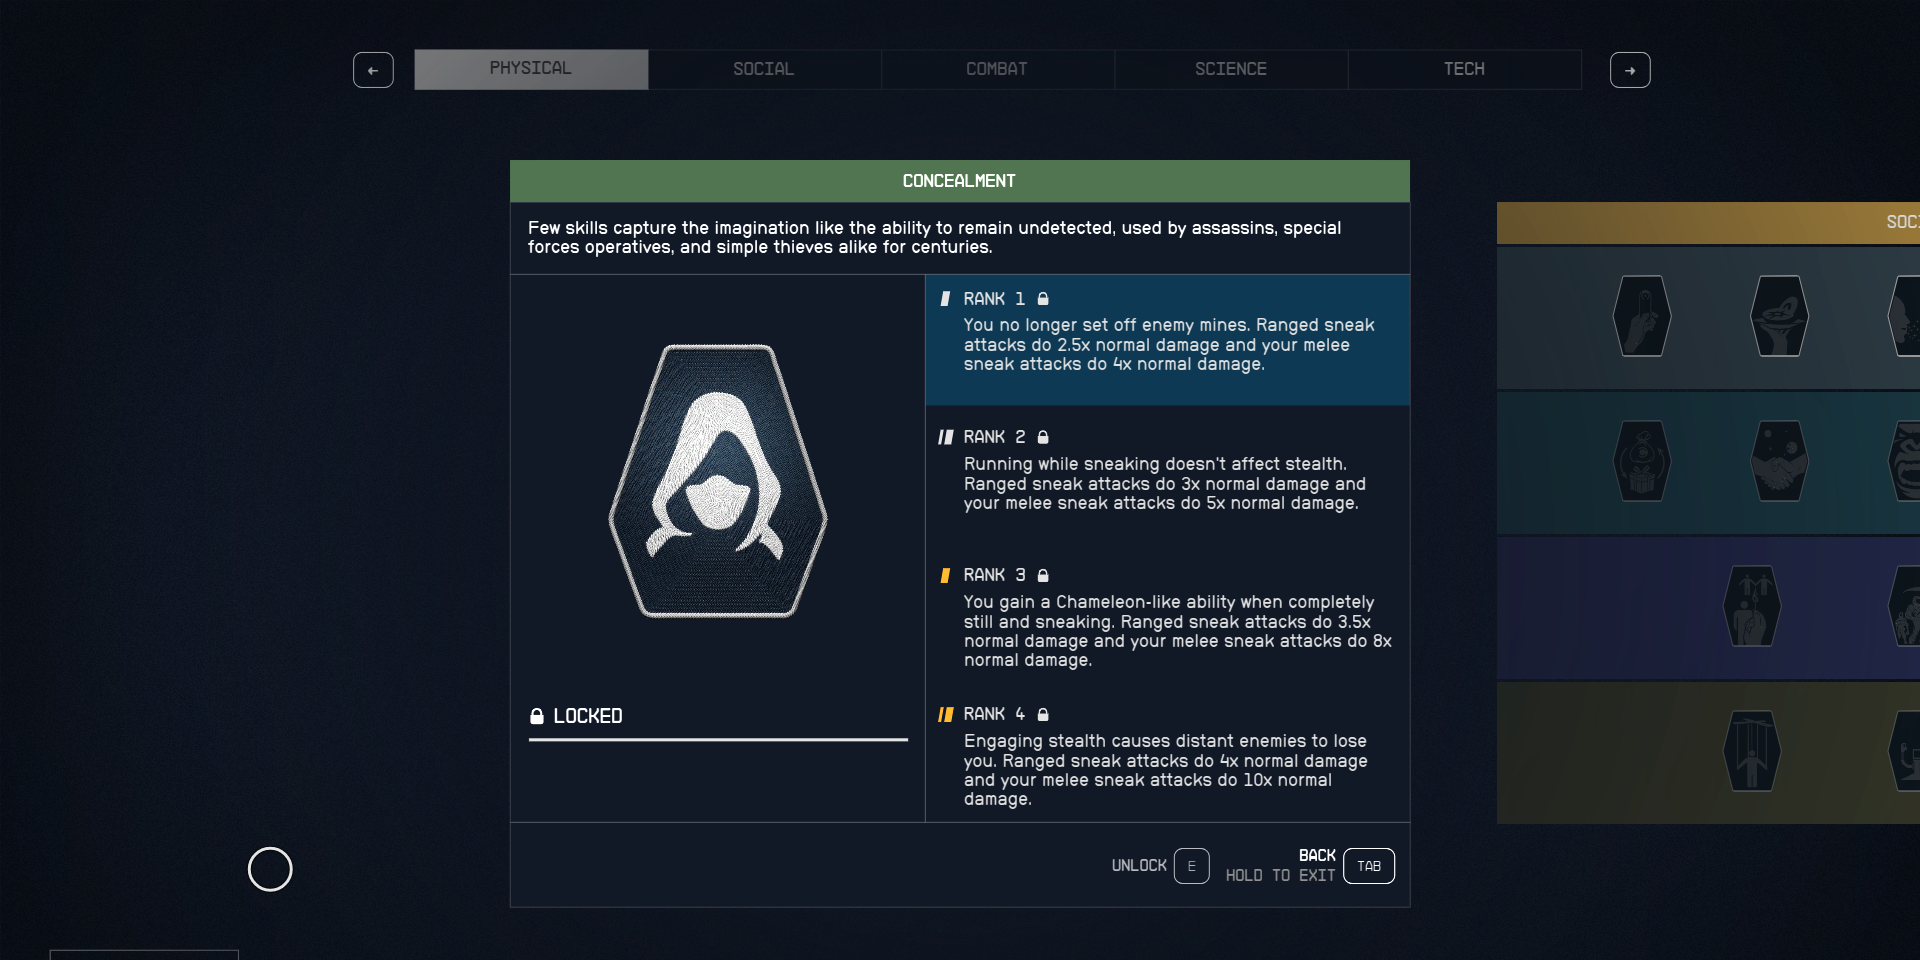Viewport: 1920px width, 960px height.
Task: Select Rank 1 entry of Concealment
Action: (x=1166, y=340)
